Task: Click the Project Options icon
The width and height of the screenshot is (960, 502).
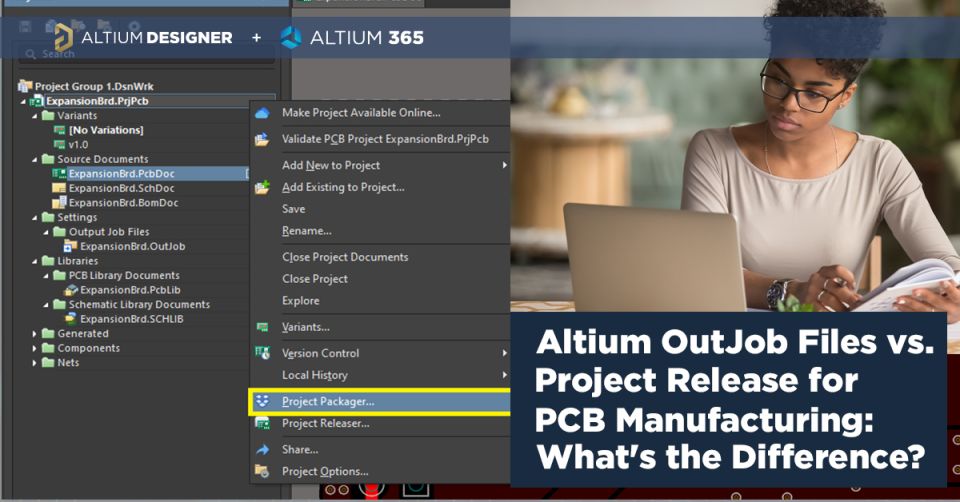Action: pyautogui.click(x=262, y=471)
